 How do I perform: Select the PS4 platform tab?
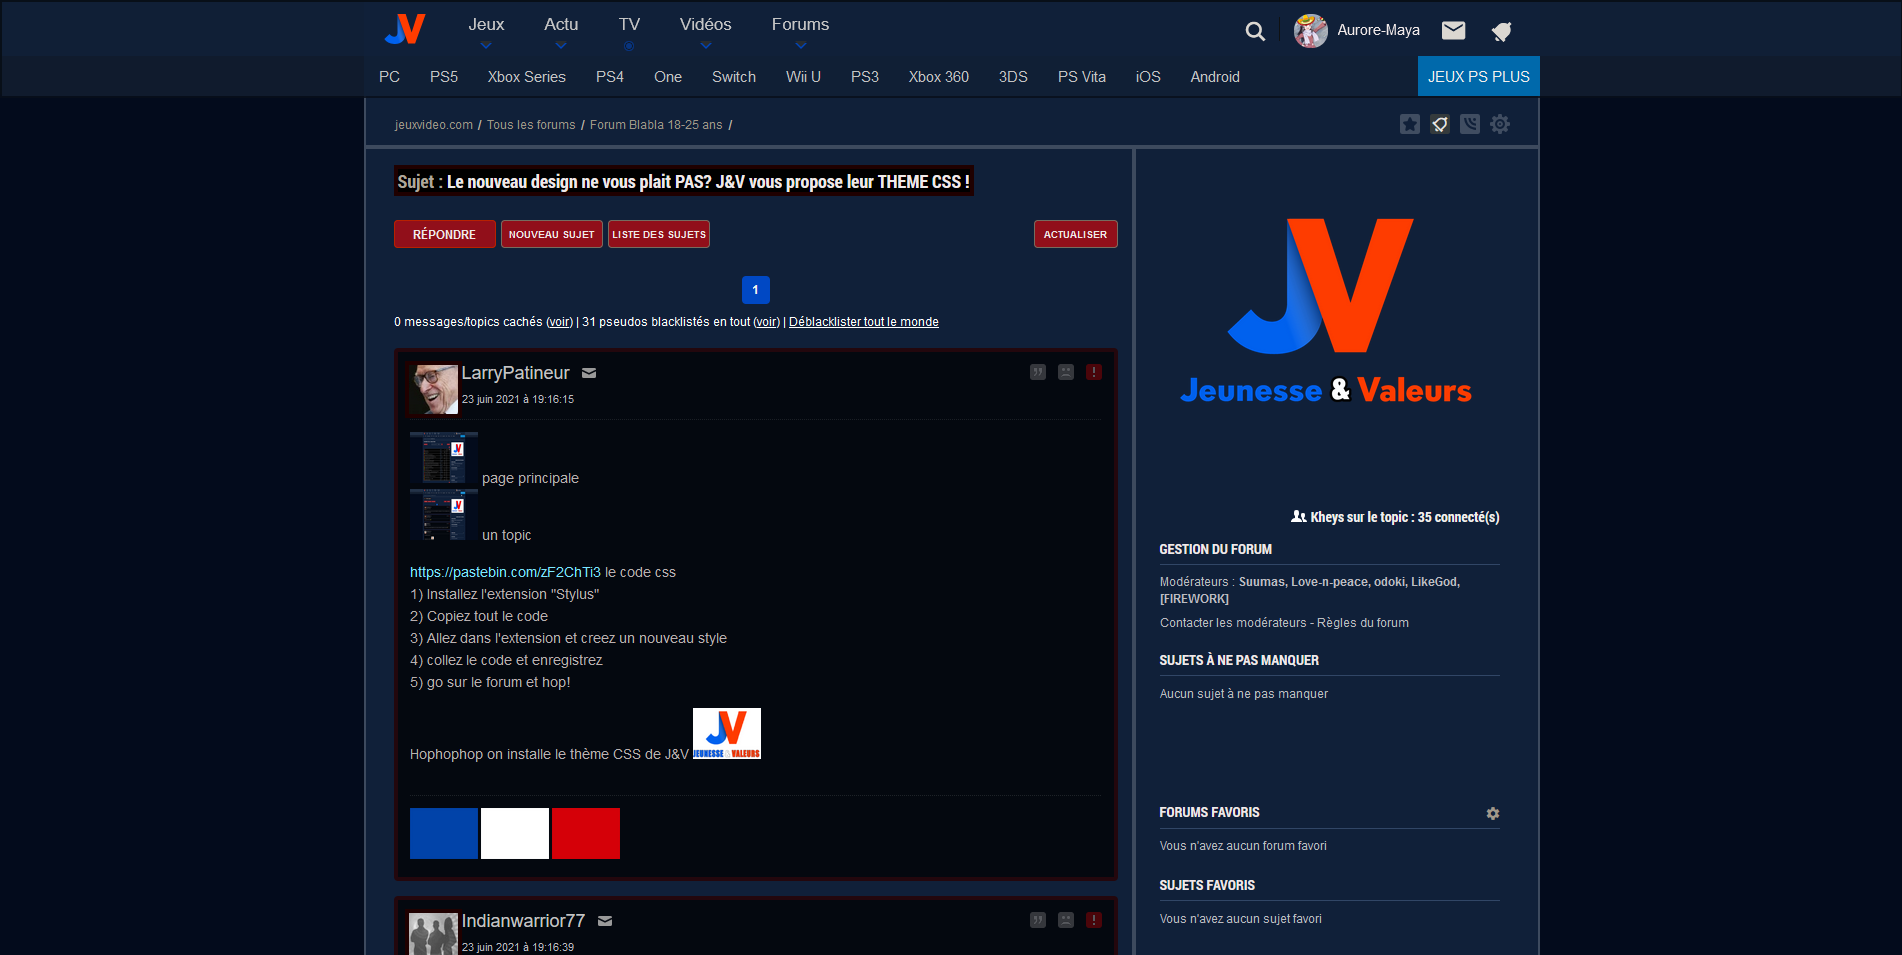pyautogui.click(x=610, y=77)
